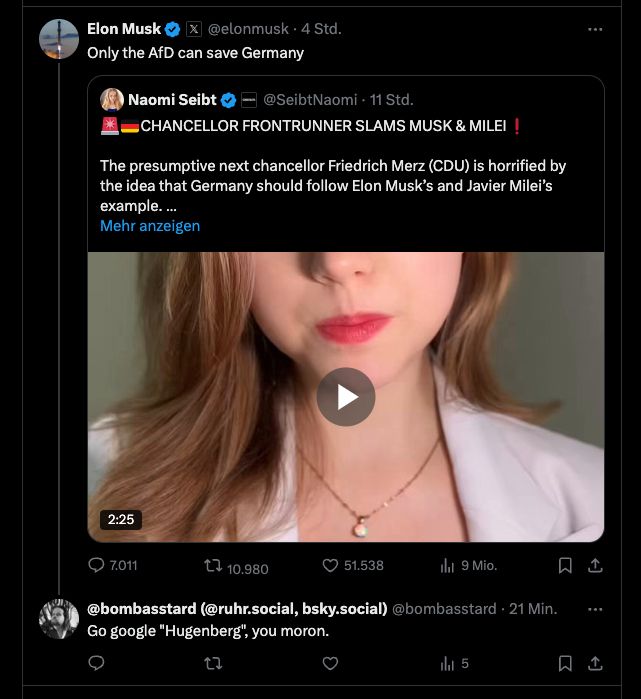Share Elon Musk's post
641x699 pixels.
(594, 565)
